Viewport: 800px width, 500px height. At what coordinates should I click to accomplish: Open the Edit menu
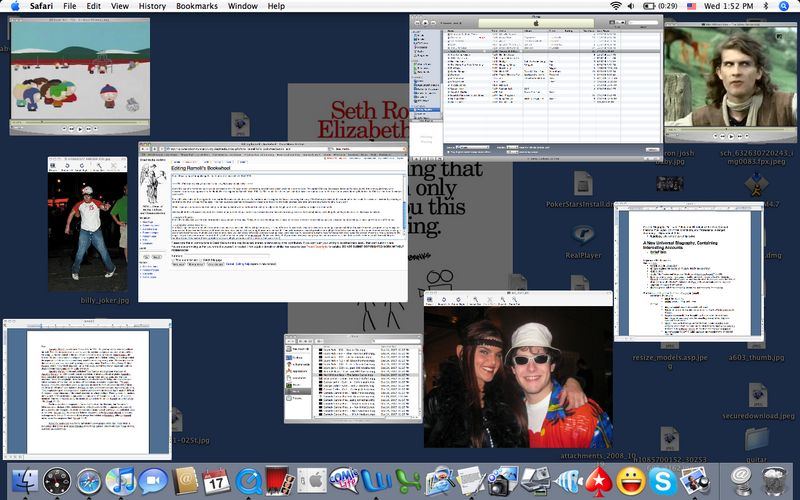click(x=93, y=6)
